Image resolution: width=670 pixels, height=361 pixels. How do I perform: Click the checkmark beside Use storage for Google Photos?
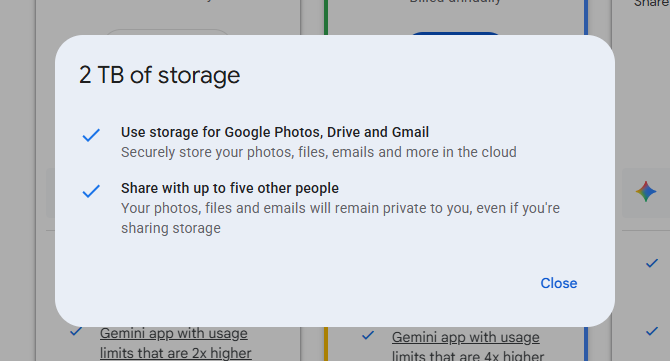point(91,135)
